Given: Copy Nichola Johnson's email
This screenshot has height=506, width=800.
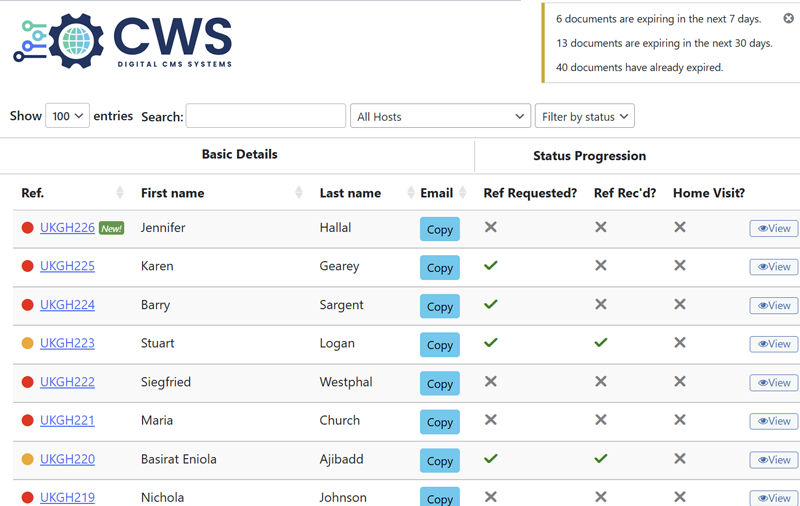Looking at the screenshot, I should [x=440, y=497].
